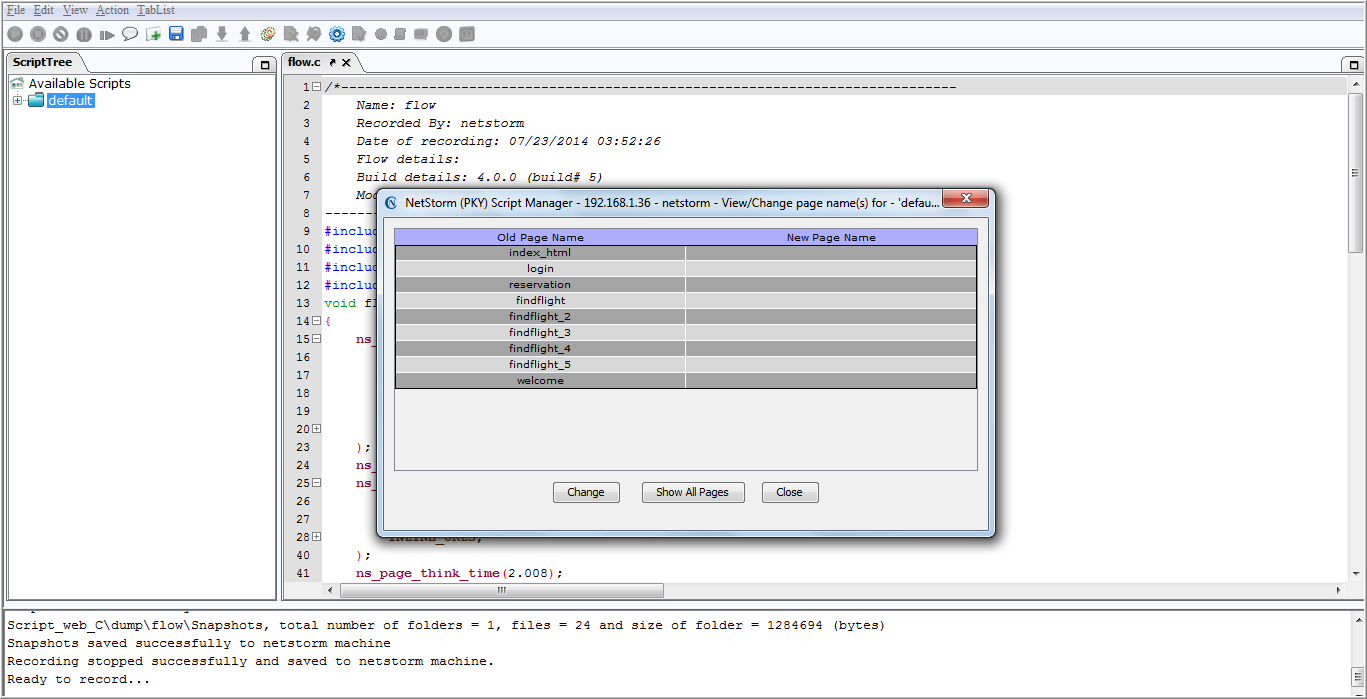
Task: Open the Edit menu
Action: [x=44, y=10]
